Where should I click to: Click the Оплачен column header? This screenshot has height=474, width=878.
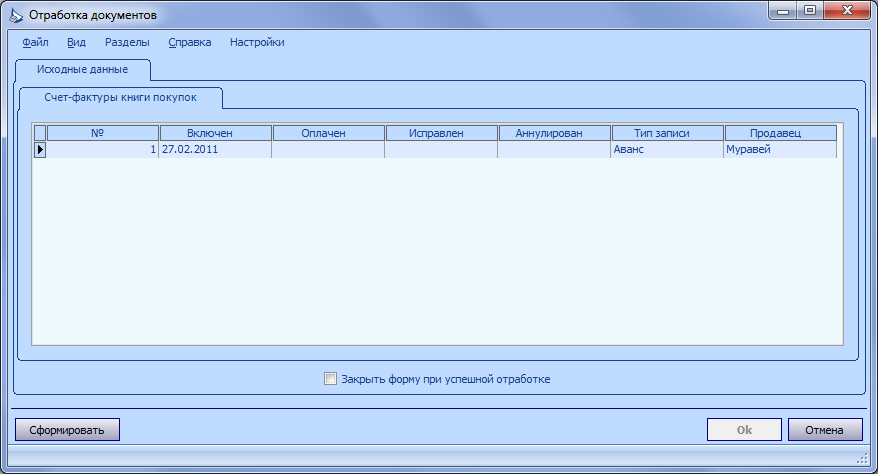coord(329,133)
